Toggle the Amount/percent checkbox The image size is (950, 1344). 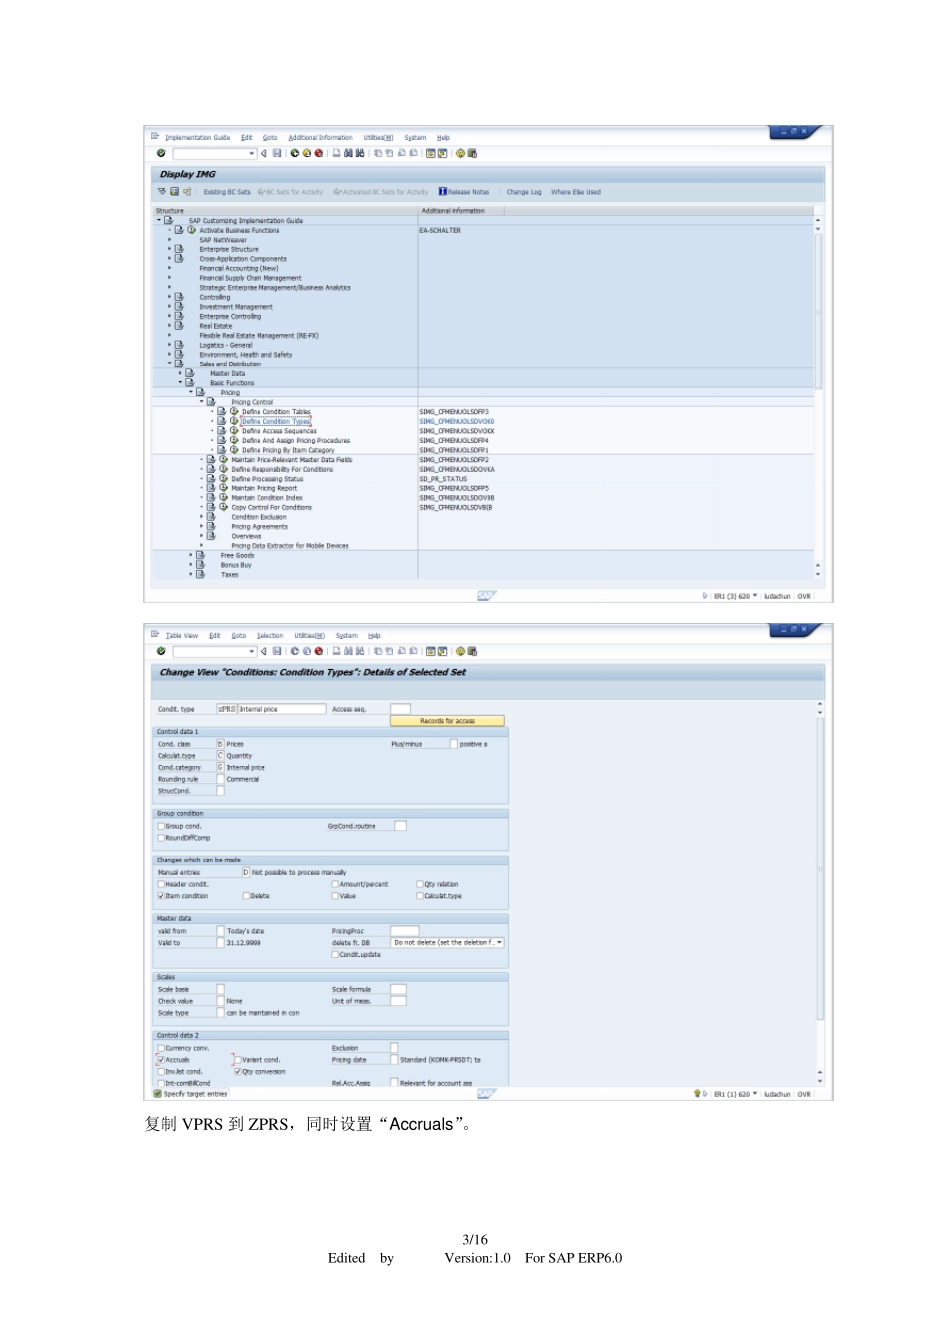tap(335, 884)
